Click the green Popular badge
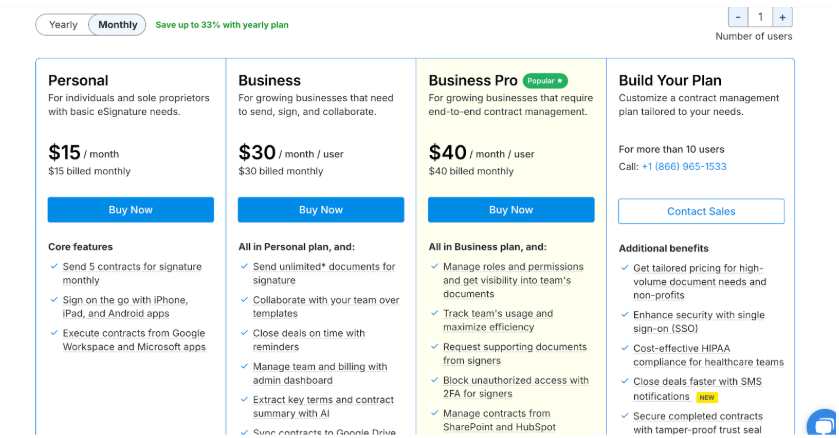This screenshot has width=839, height=438. pos(546,80)
